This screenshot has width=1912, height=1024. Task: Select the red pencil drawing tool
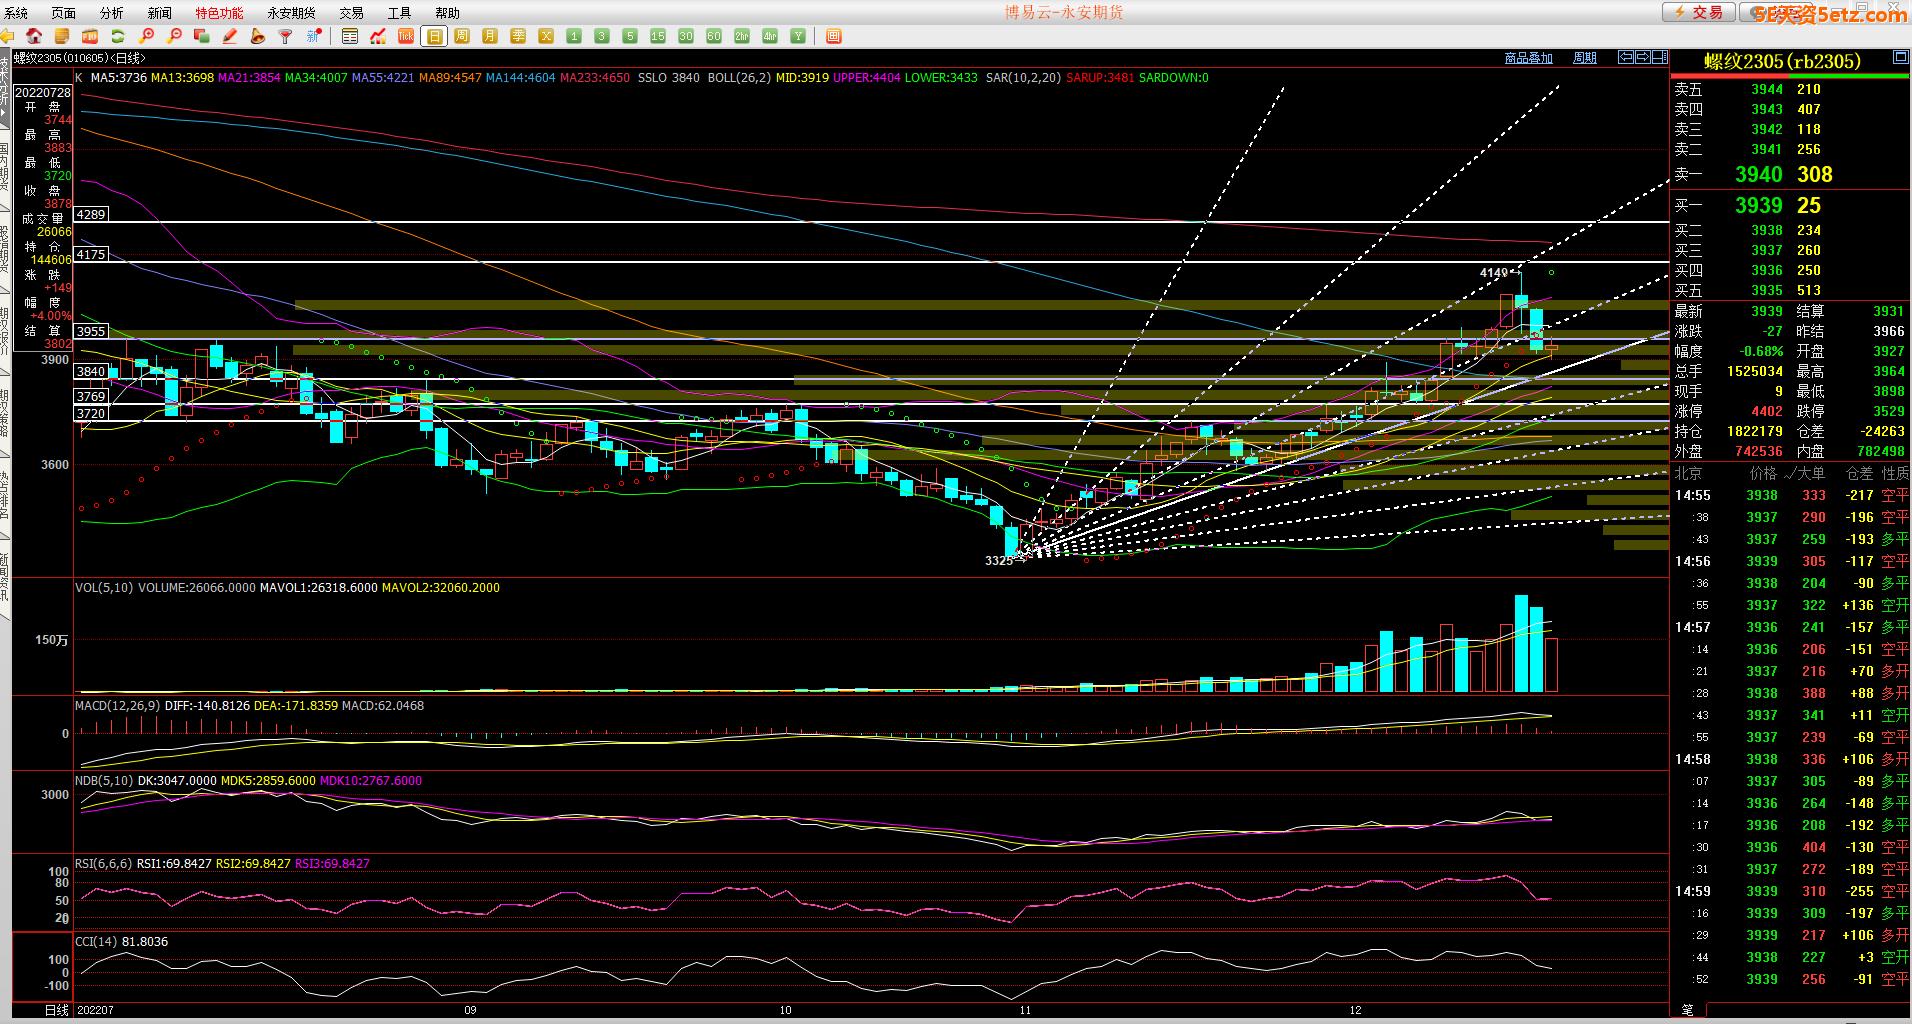click(x=230, y=36)
